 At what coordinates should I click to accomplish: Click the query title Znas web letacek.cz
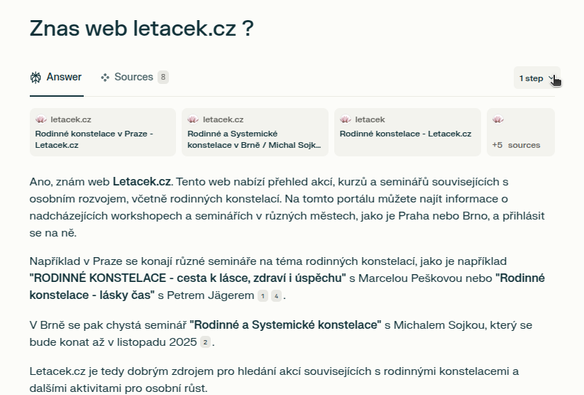[142, 28]
